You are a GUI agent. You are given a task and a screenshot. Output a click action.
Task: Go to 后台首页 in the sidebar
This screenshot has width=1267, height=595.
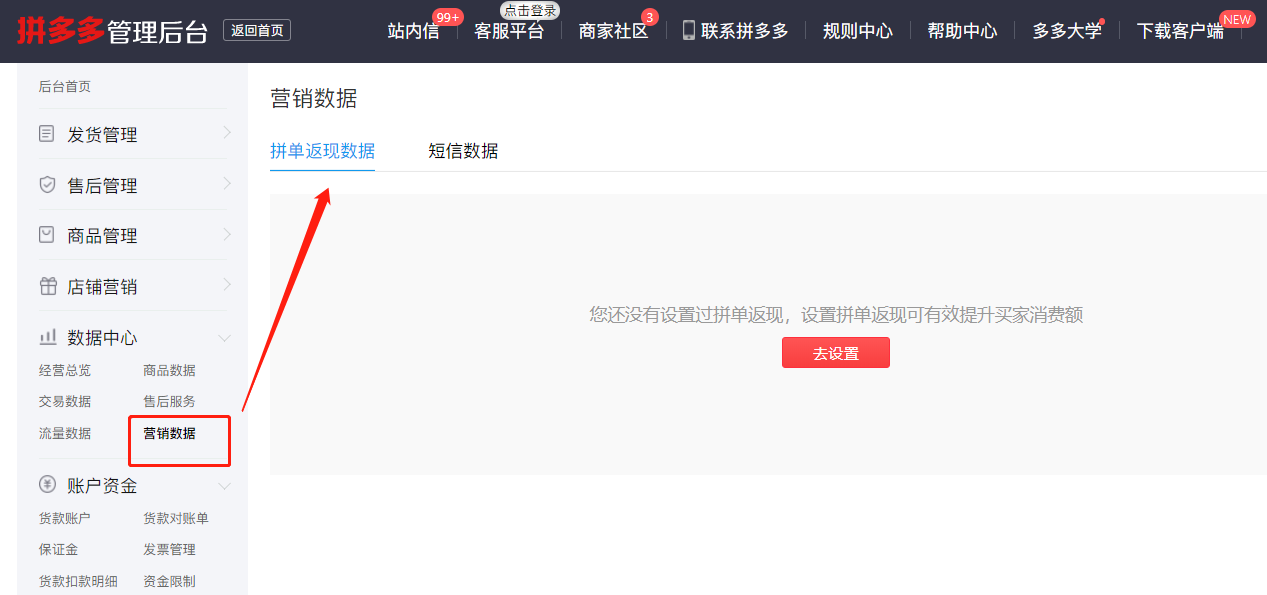click(x=65, y=87)
